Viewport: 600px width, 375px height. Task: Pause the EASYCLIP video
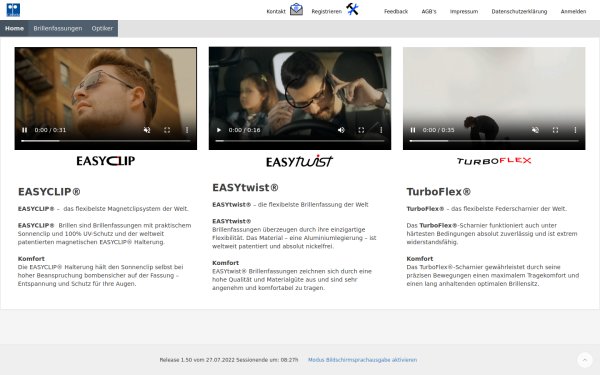[x=24, y=130]
